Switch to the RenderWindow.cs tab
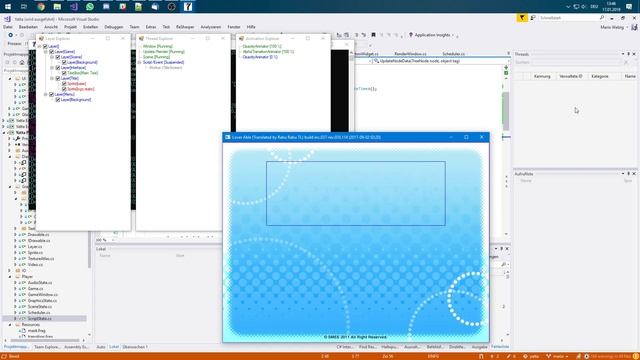This screenshot has height=360, width=640. tap(410, 54)
